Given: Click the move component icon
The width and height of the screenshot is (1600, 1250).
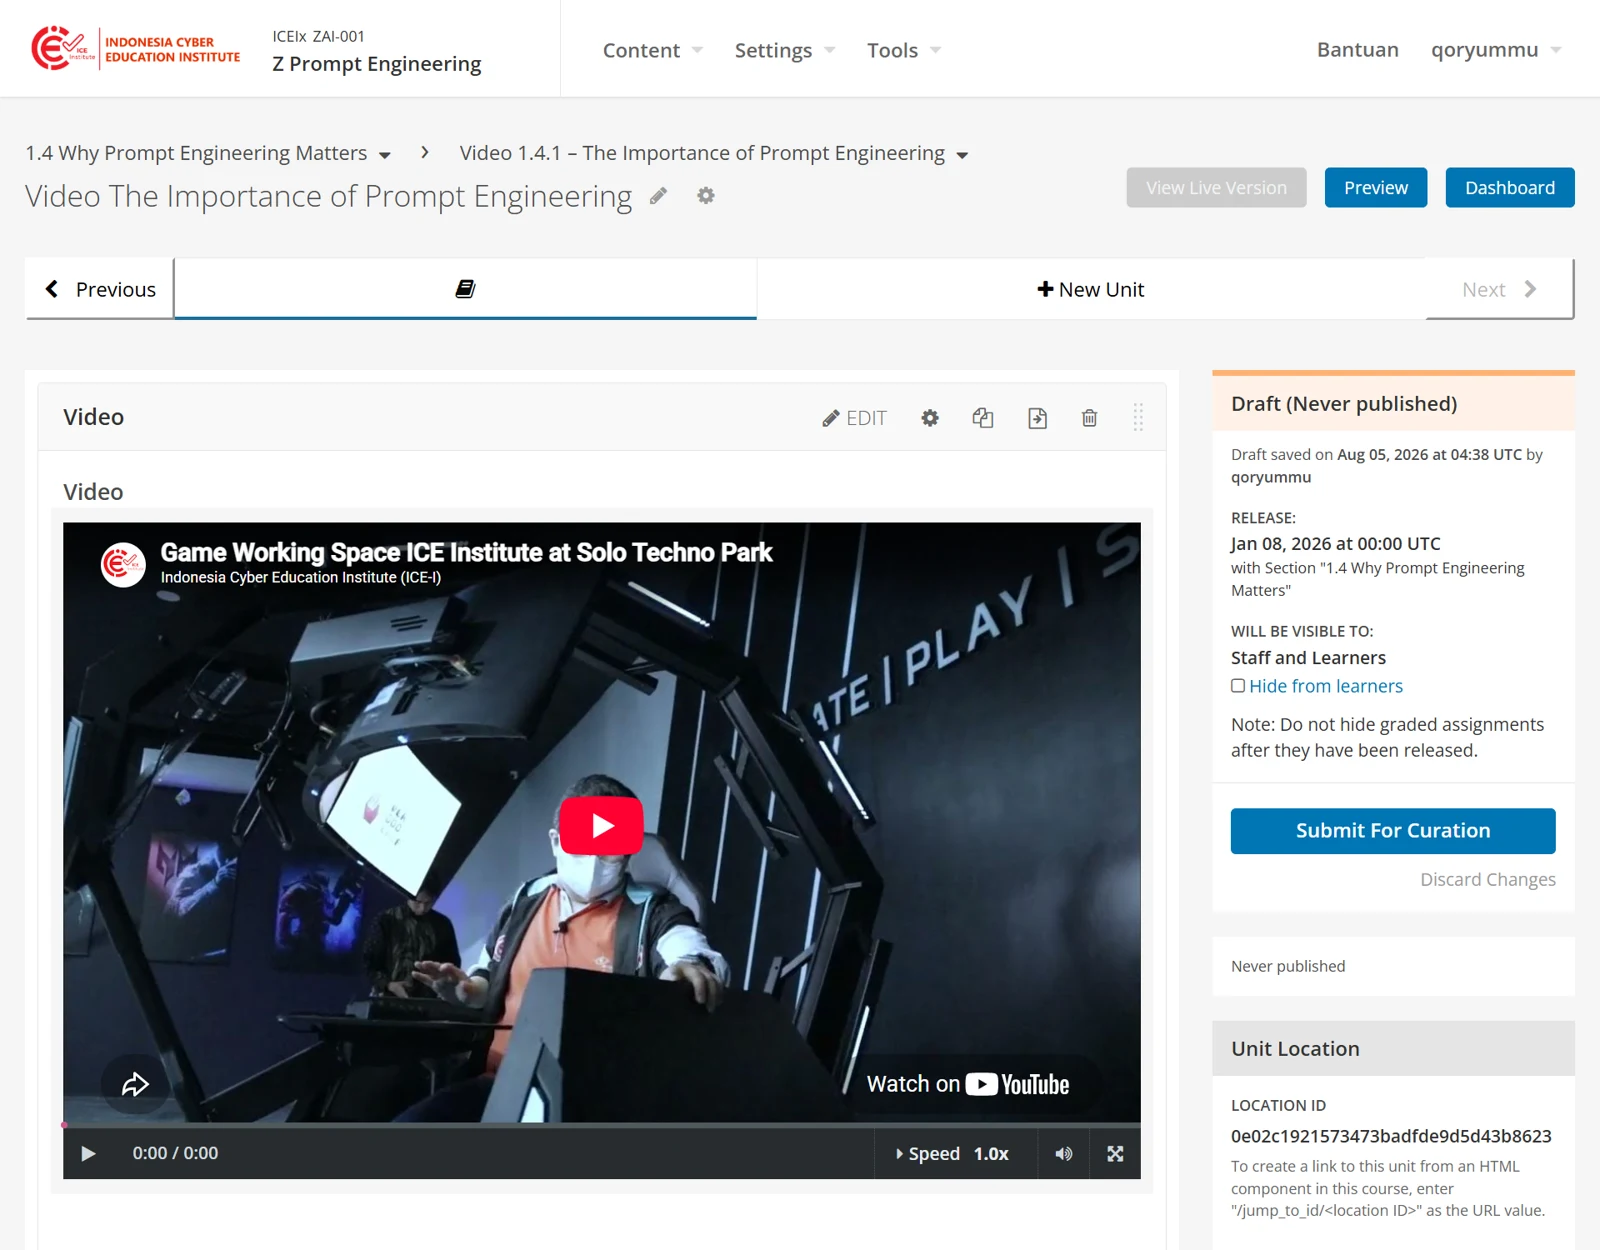Looking at the screenshot, I should tap(1038, 418).
